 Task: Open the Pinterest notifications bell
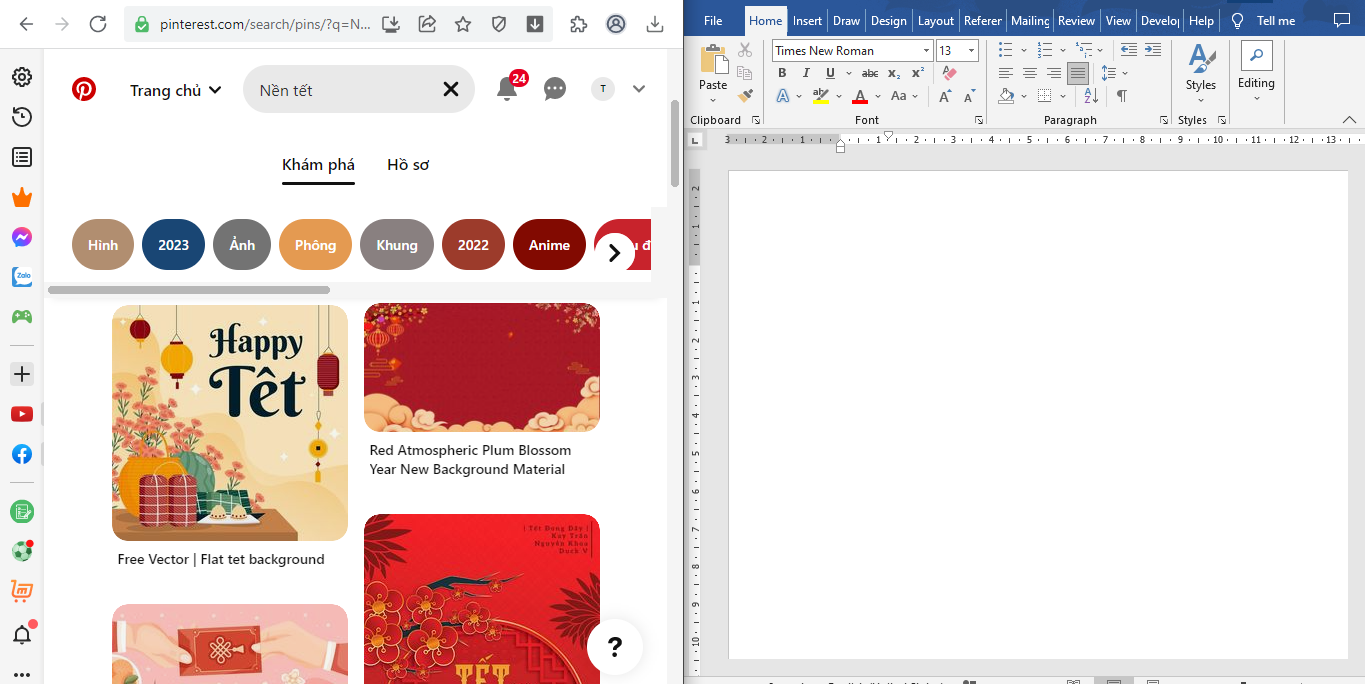tap(507, 90)
